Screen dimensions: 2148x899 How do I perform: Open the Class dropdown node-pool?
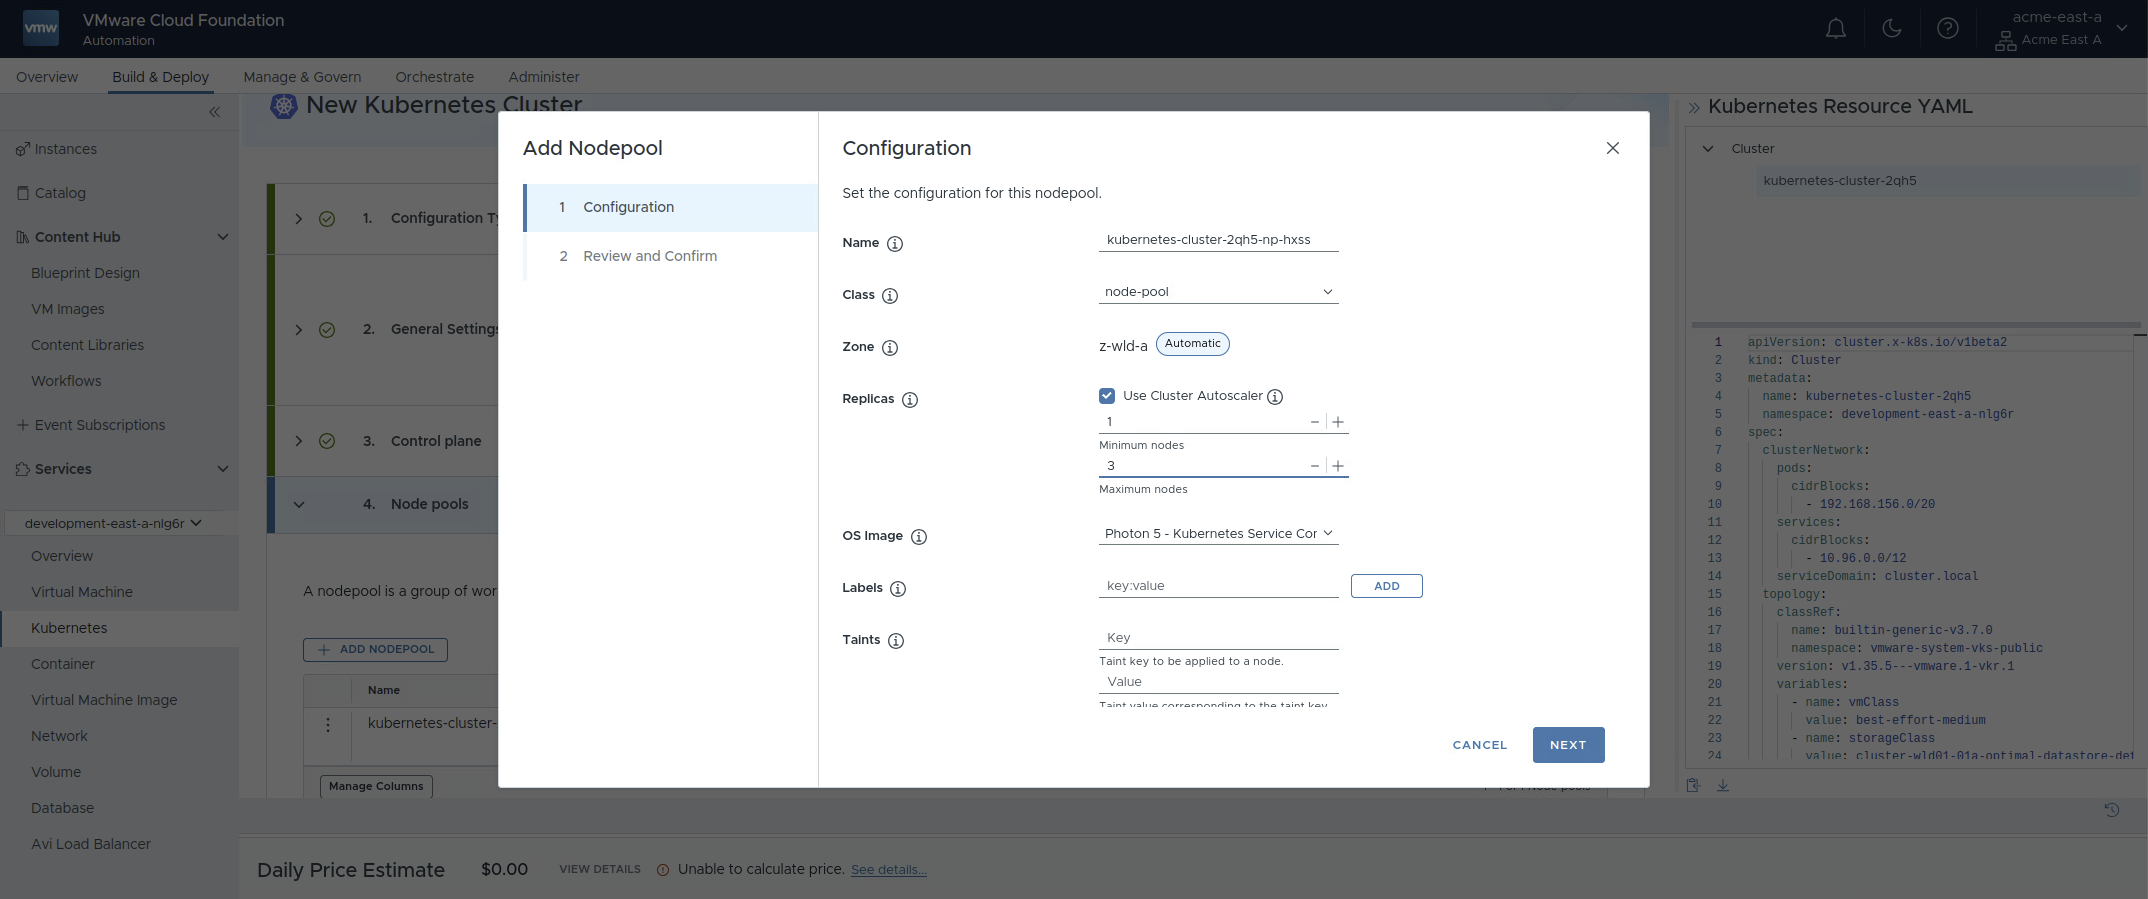[1218, 292]
